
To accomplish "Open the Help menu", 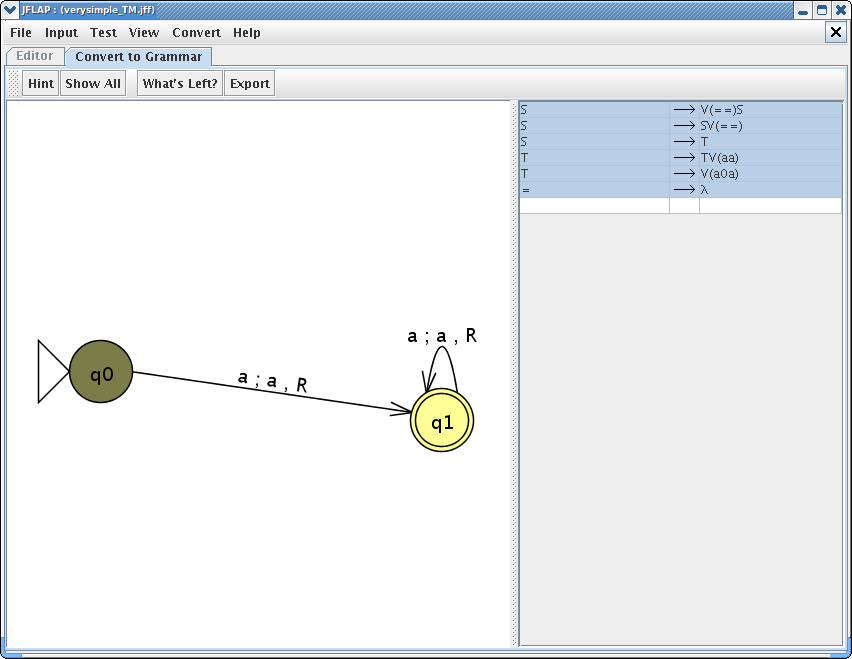I will coord(247,33).
